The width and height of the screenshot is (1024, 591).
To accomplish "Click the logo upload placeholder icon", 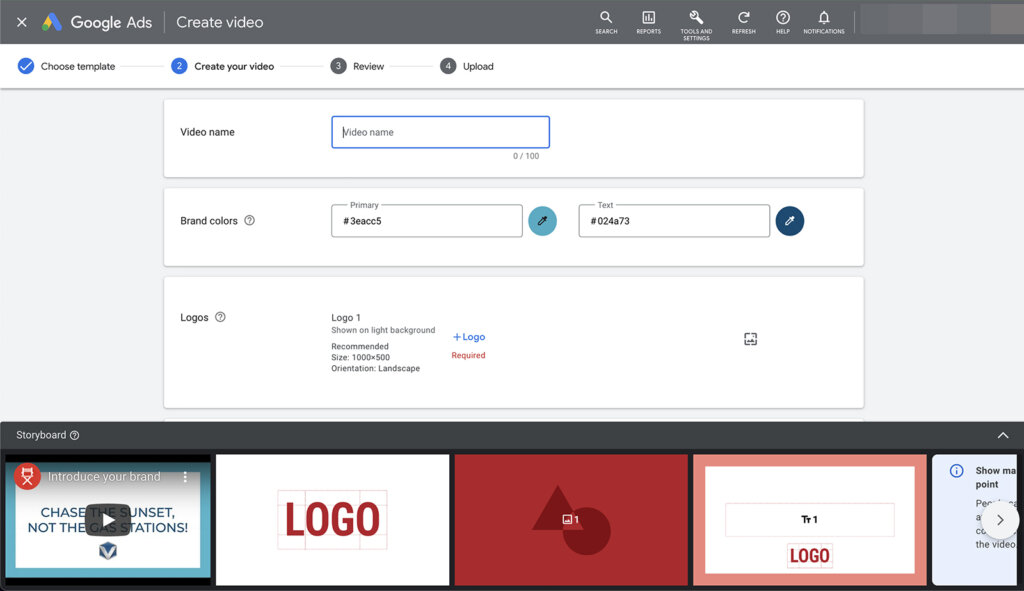I will click(x=750, y=339).
